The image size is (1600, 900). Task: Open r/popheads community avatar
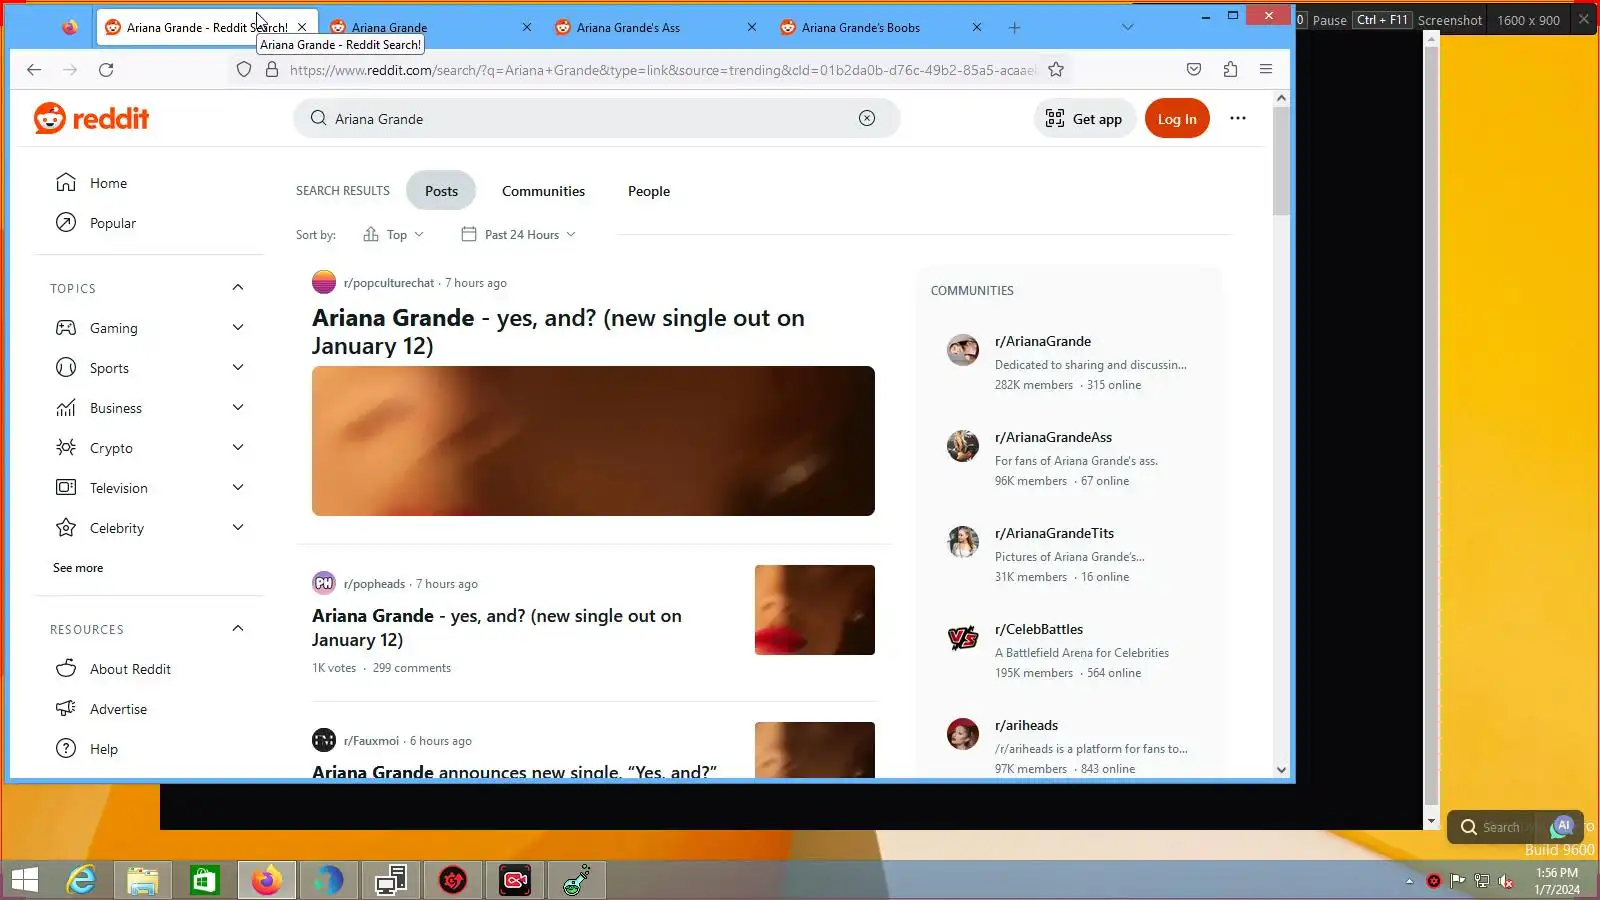pos(324,583)
